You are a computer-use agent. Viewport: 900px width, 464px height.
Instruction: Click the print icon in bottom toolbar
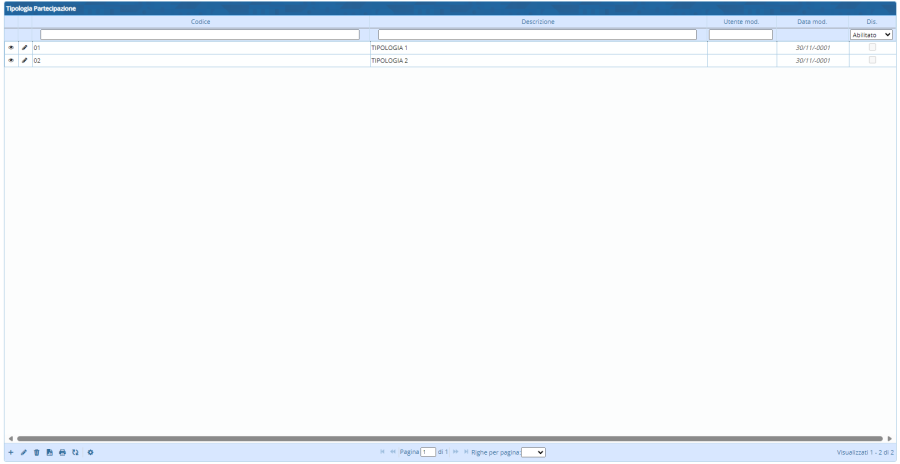(x=62, y=453)
